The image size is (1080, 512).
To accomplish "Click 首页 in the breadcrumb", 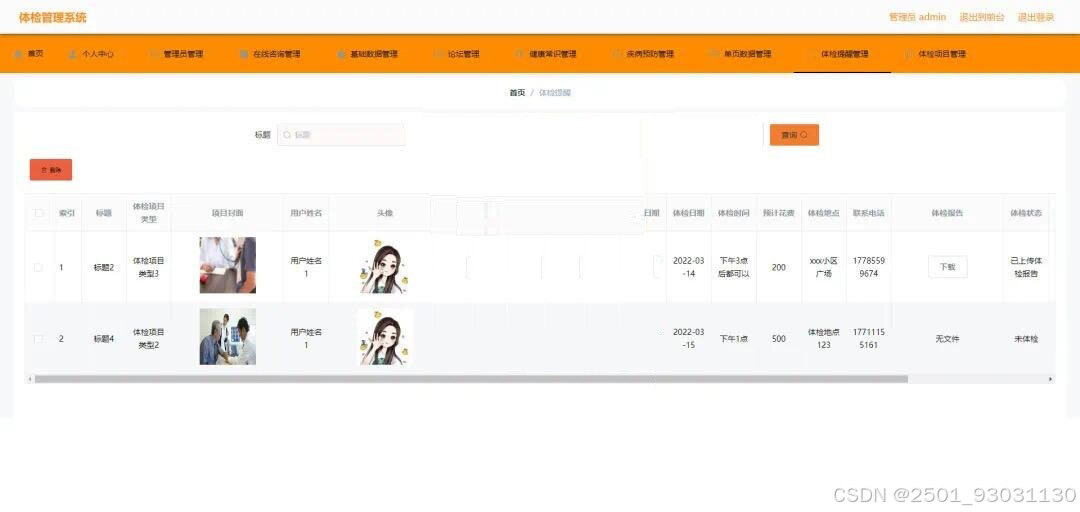I will click(517, 92).
